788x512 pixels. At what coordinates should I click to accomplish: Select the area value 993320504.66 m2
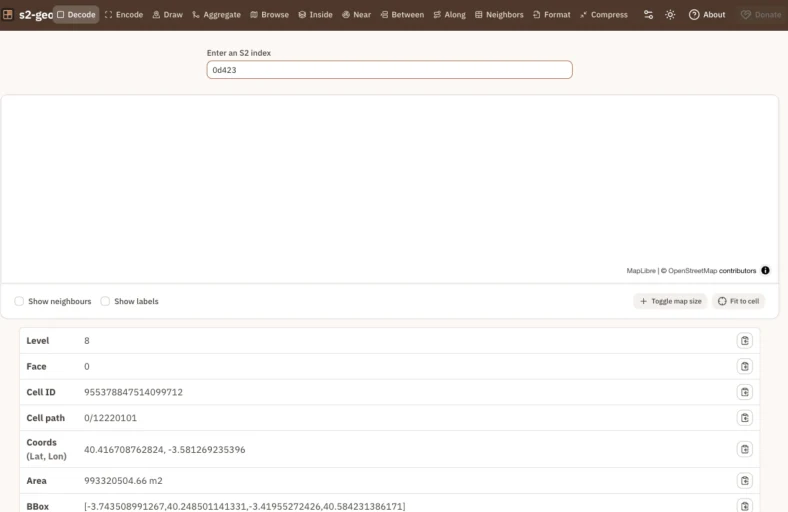pos(123,481)
